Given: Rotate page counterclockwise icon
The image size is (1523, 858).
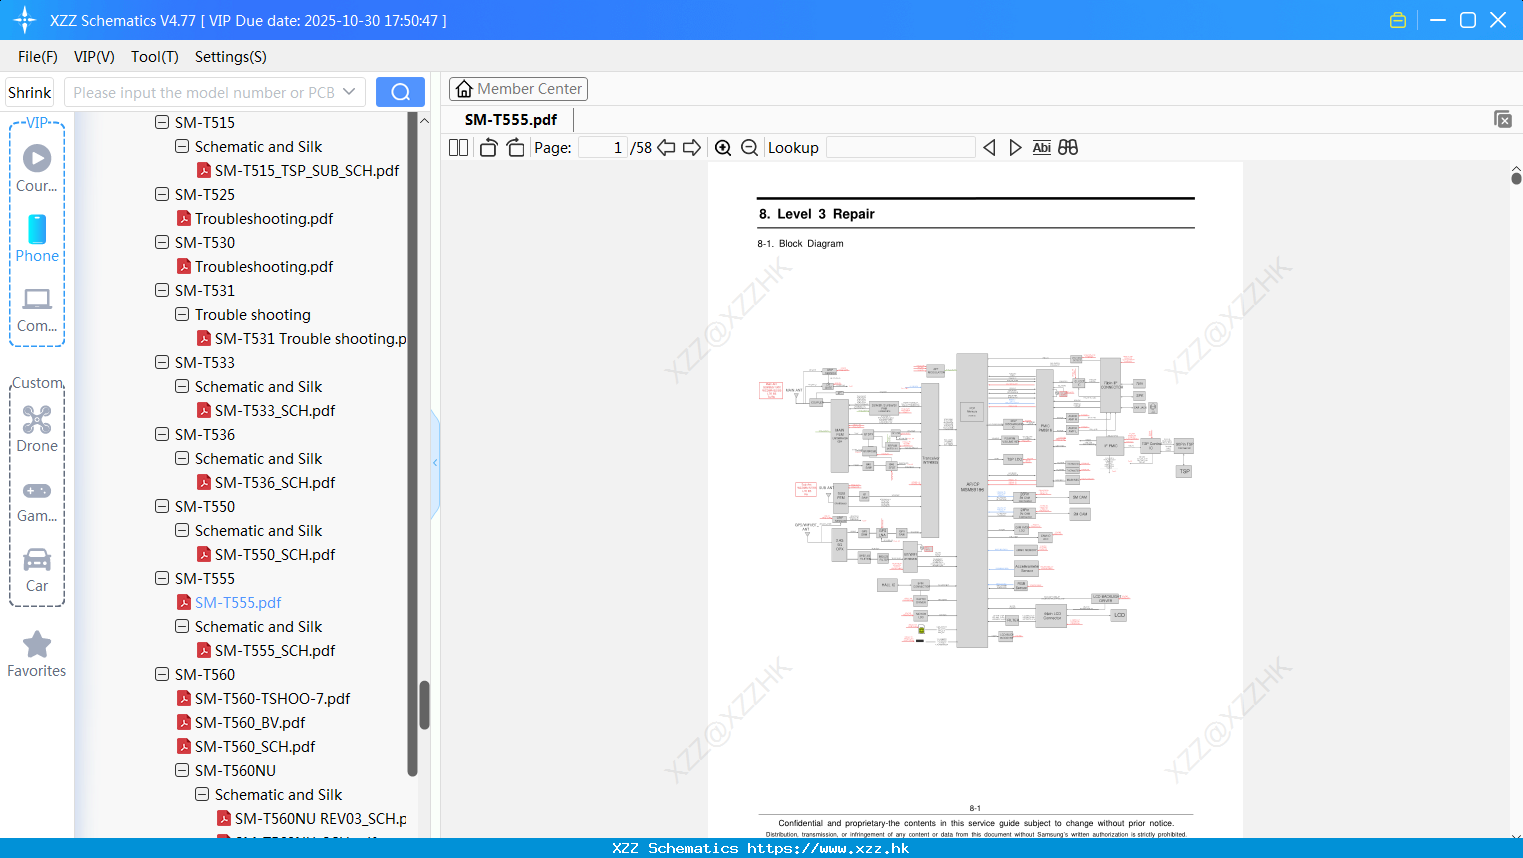Looking at the screenshot, I should pyautogui.click(x=488, y=147).
